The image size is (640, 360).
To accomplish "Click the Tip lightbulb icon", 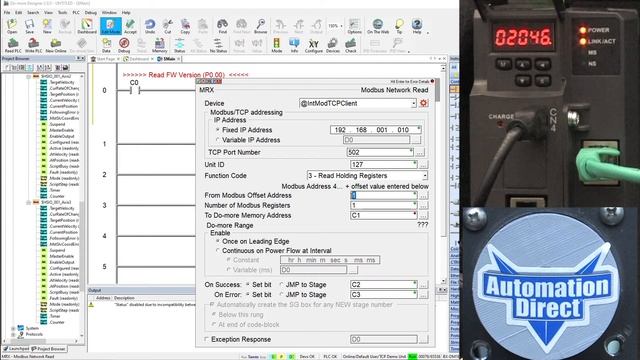I will point(399,26).
